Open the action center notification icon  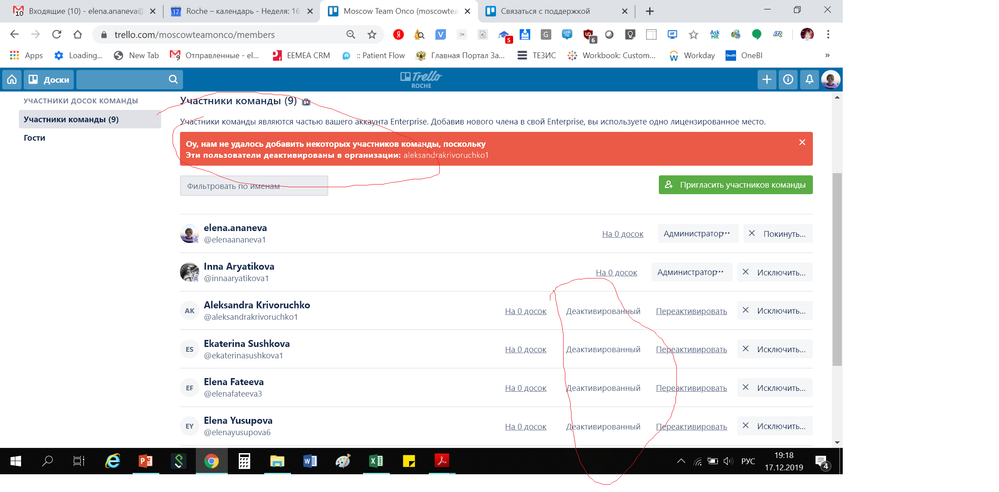(x=822, y=462)
